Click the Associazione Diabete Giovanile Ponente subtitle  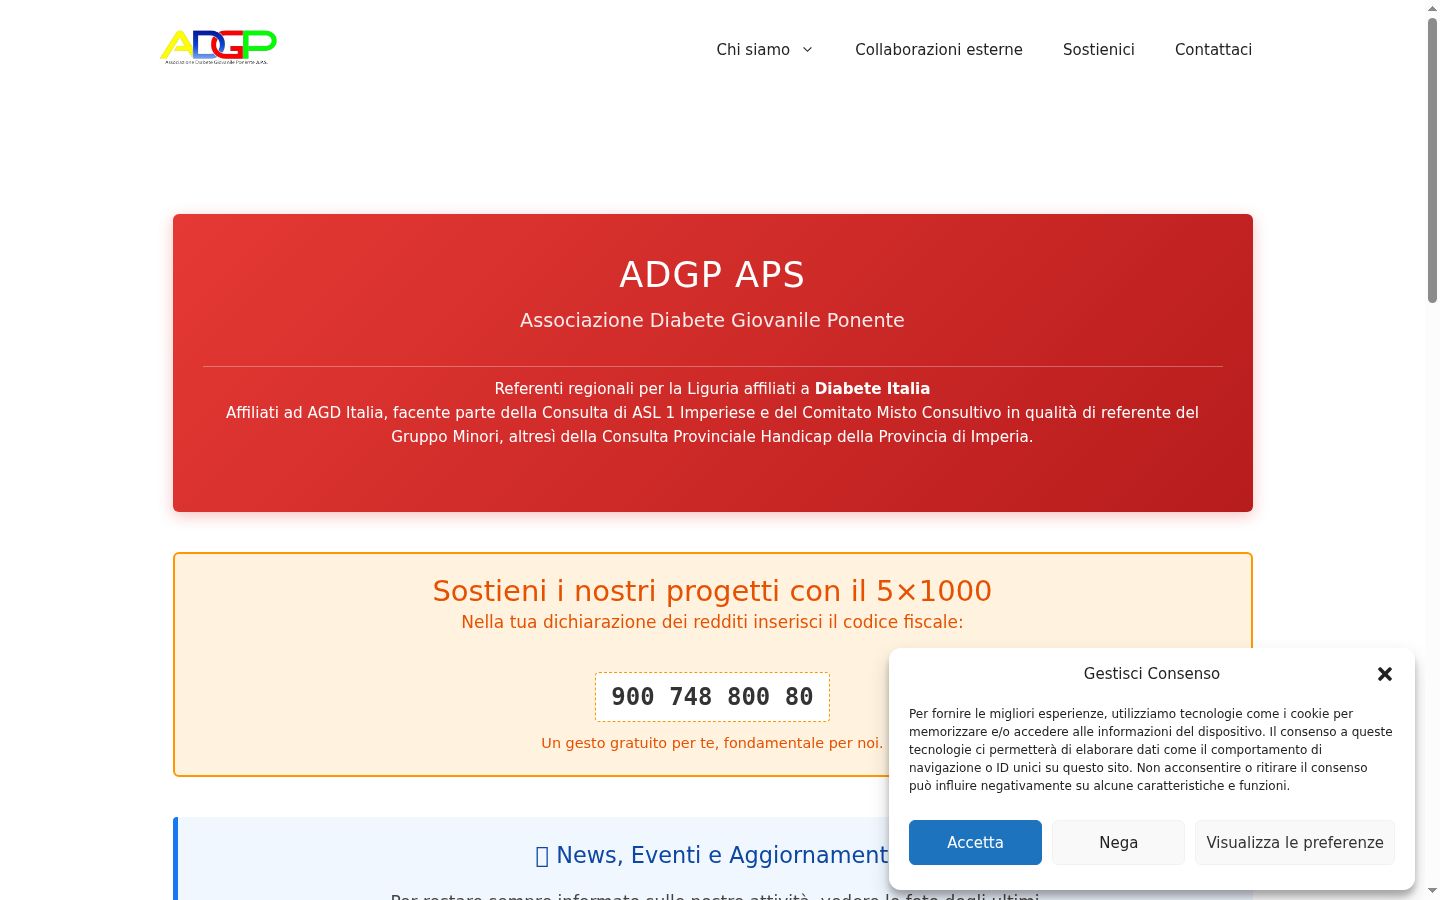(712, 320)
